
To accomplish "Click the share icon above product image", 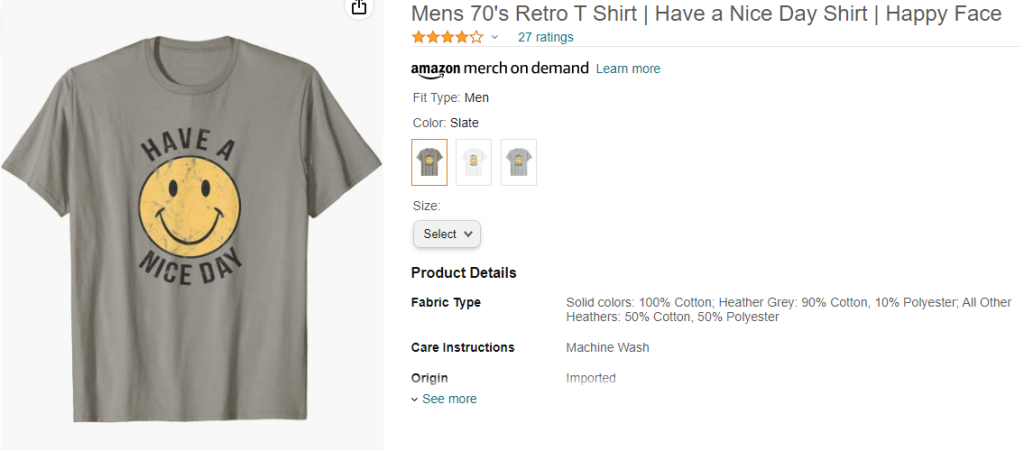I will [359, 7].
